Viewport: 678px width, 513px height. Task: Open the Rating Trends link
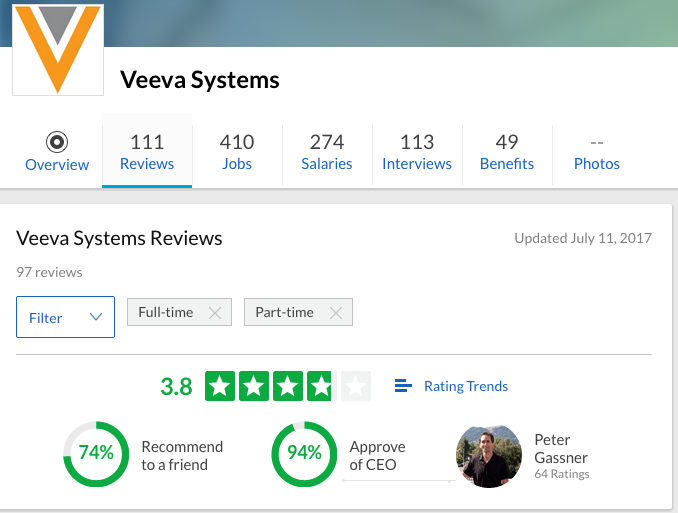pos(466,386)
